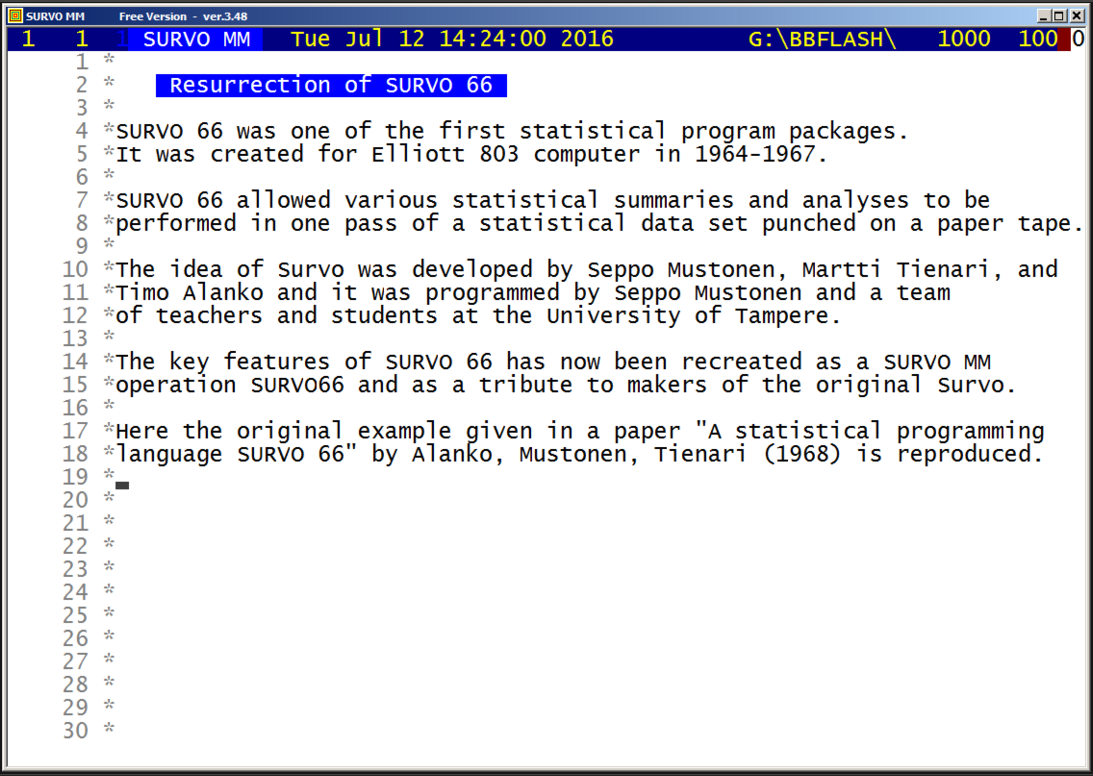1093x776 pixels.
Task: Click line number 30 in the margin
Action: pos(75,731)
